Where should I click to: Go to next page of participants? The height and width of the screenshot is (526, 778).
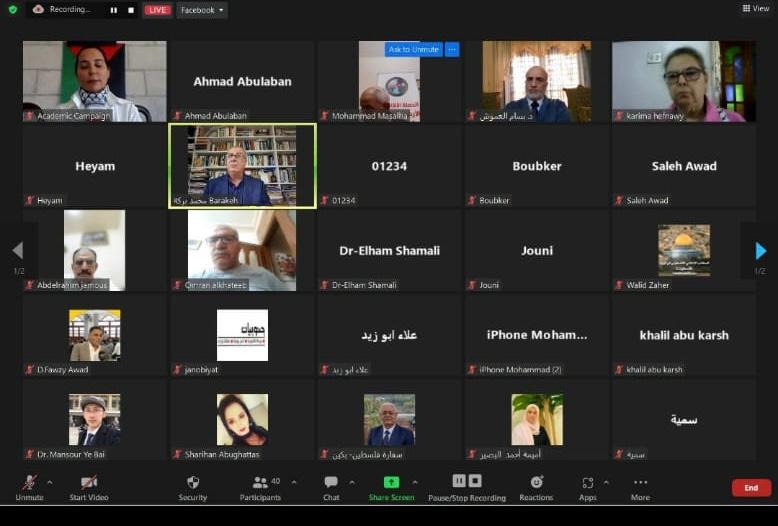760,251
